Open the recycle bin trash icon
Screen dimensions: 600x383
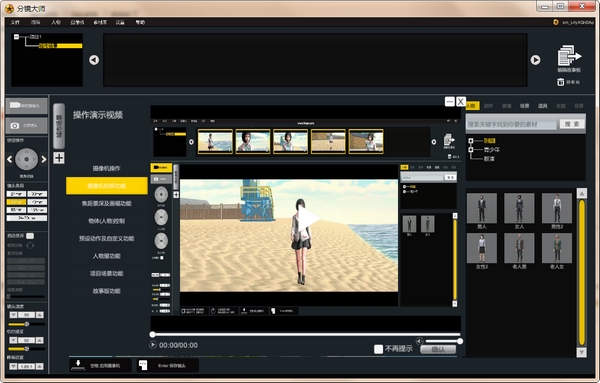(561, 82)
